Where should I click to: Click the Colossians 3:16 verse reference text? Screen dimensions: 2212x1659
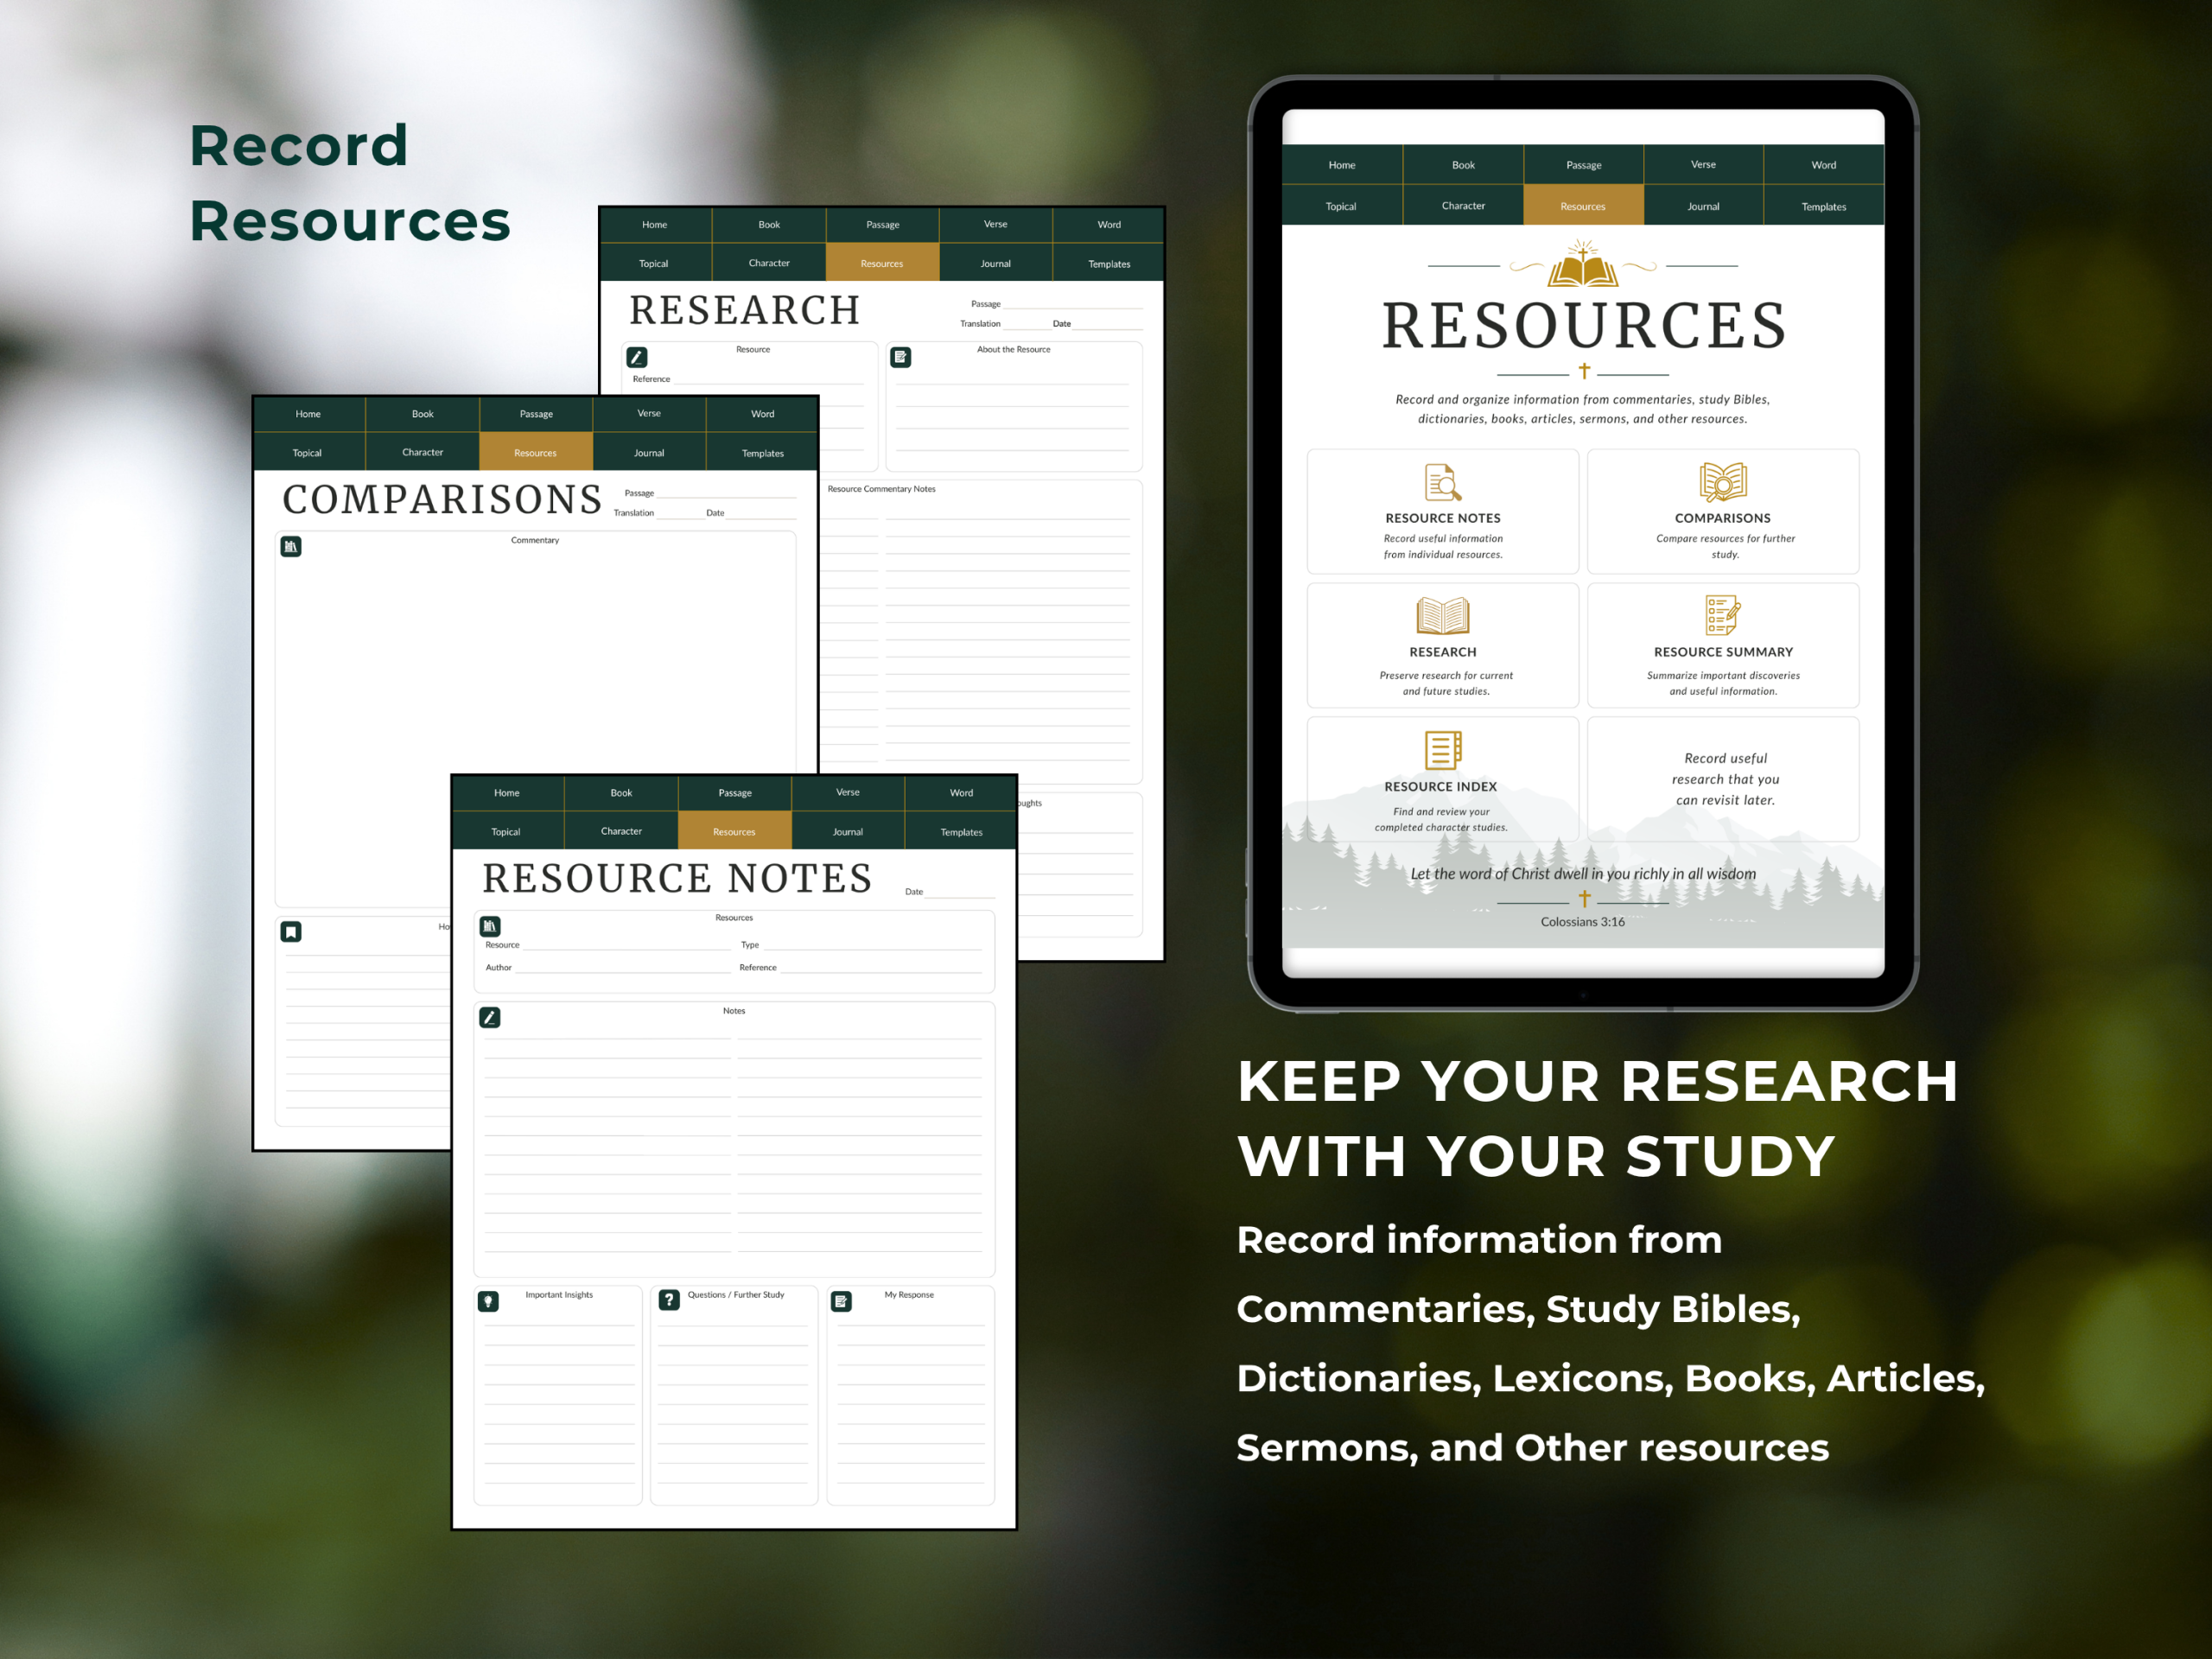[1583, 922]
